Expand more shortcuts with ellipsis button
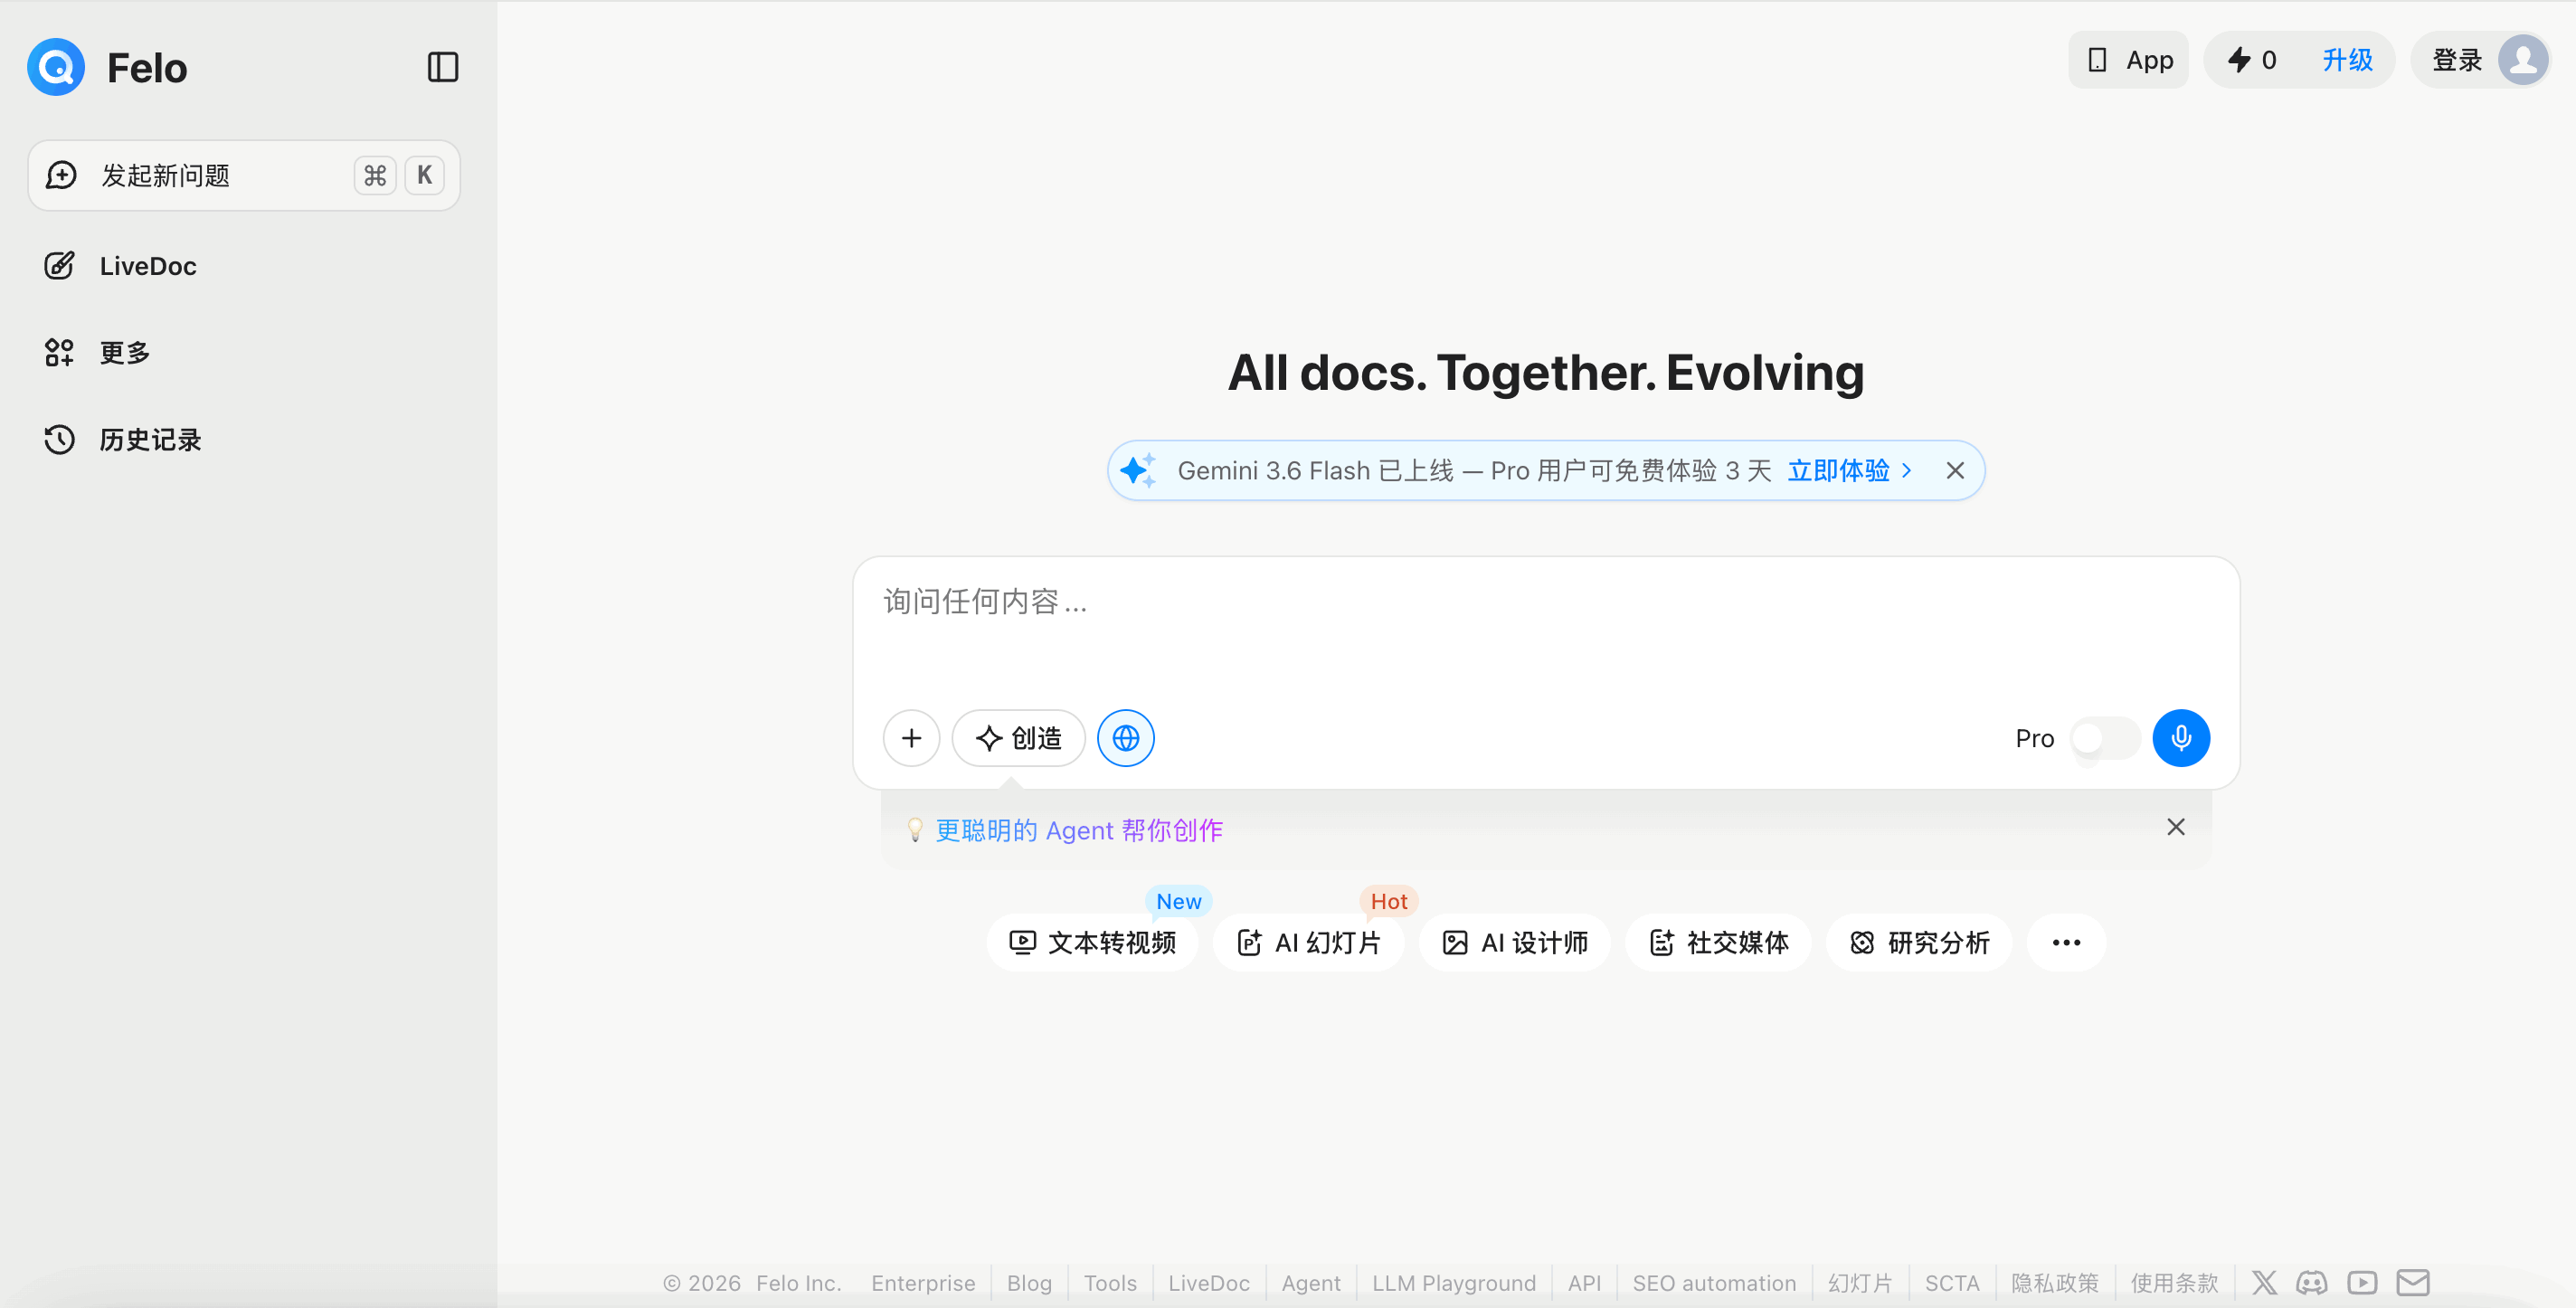 (x=2066, y=942)
